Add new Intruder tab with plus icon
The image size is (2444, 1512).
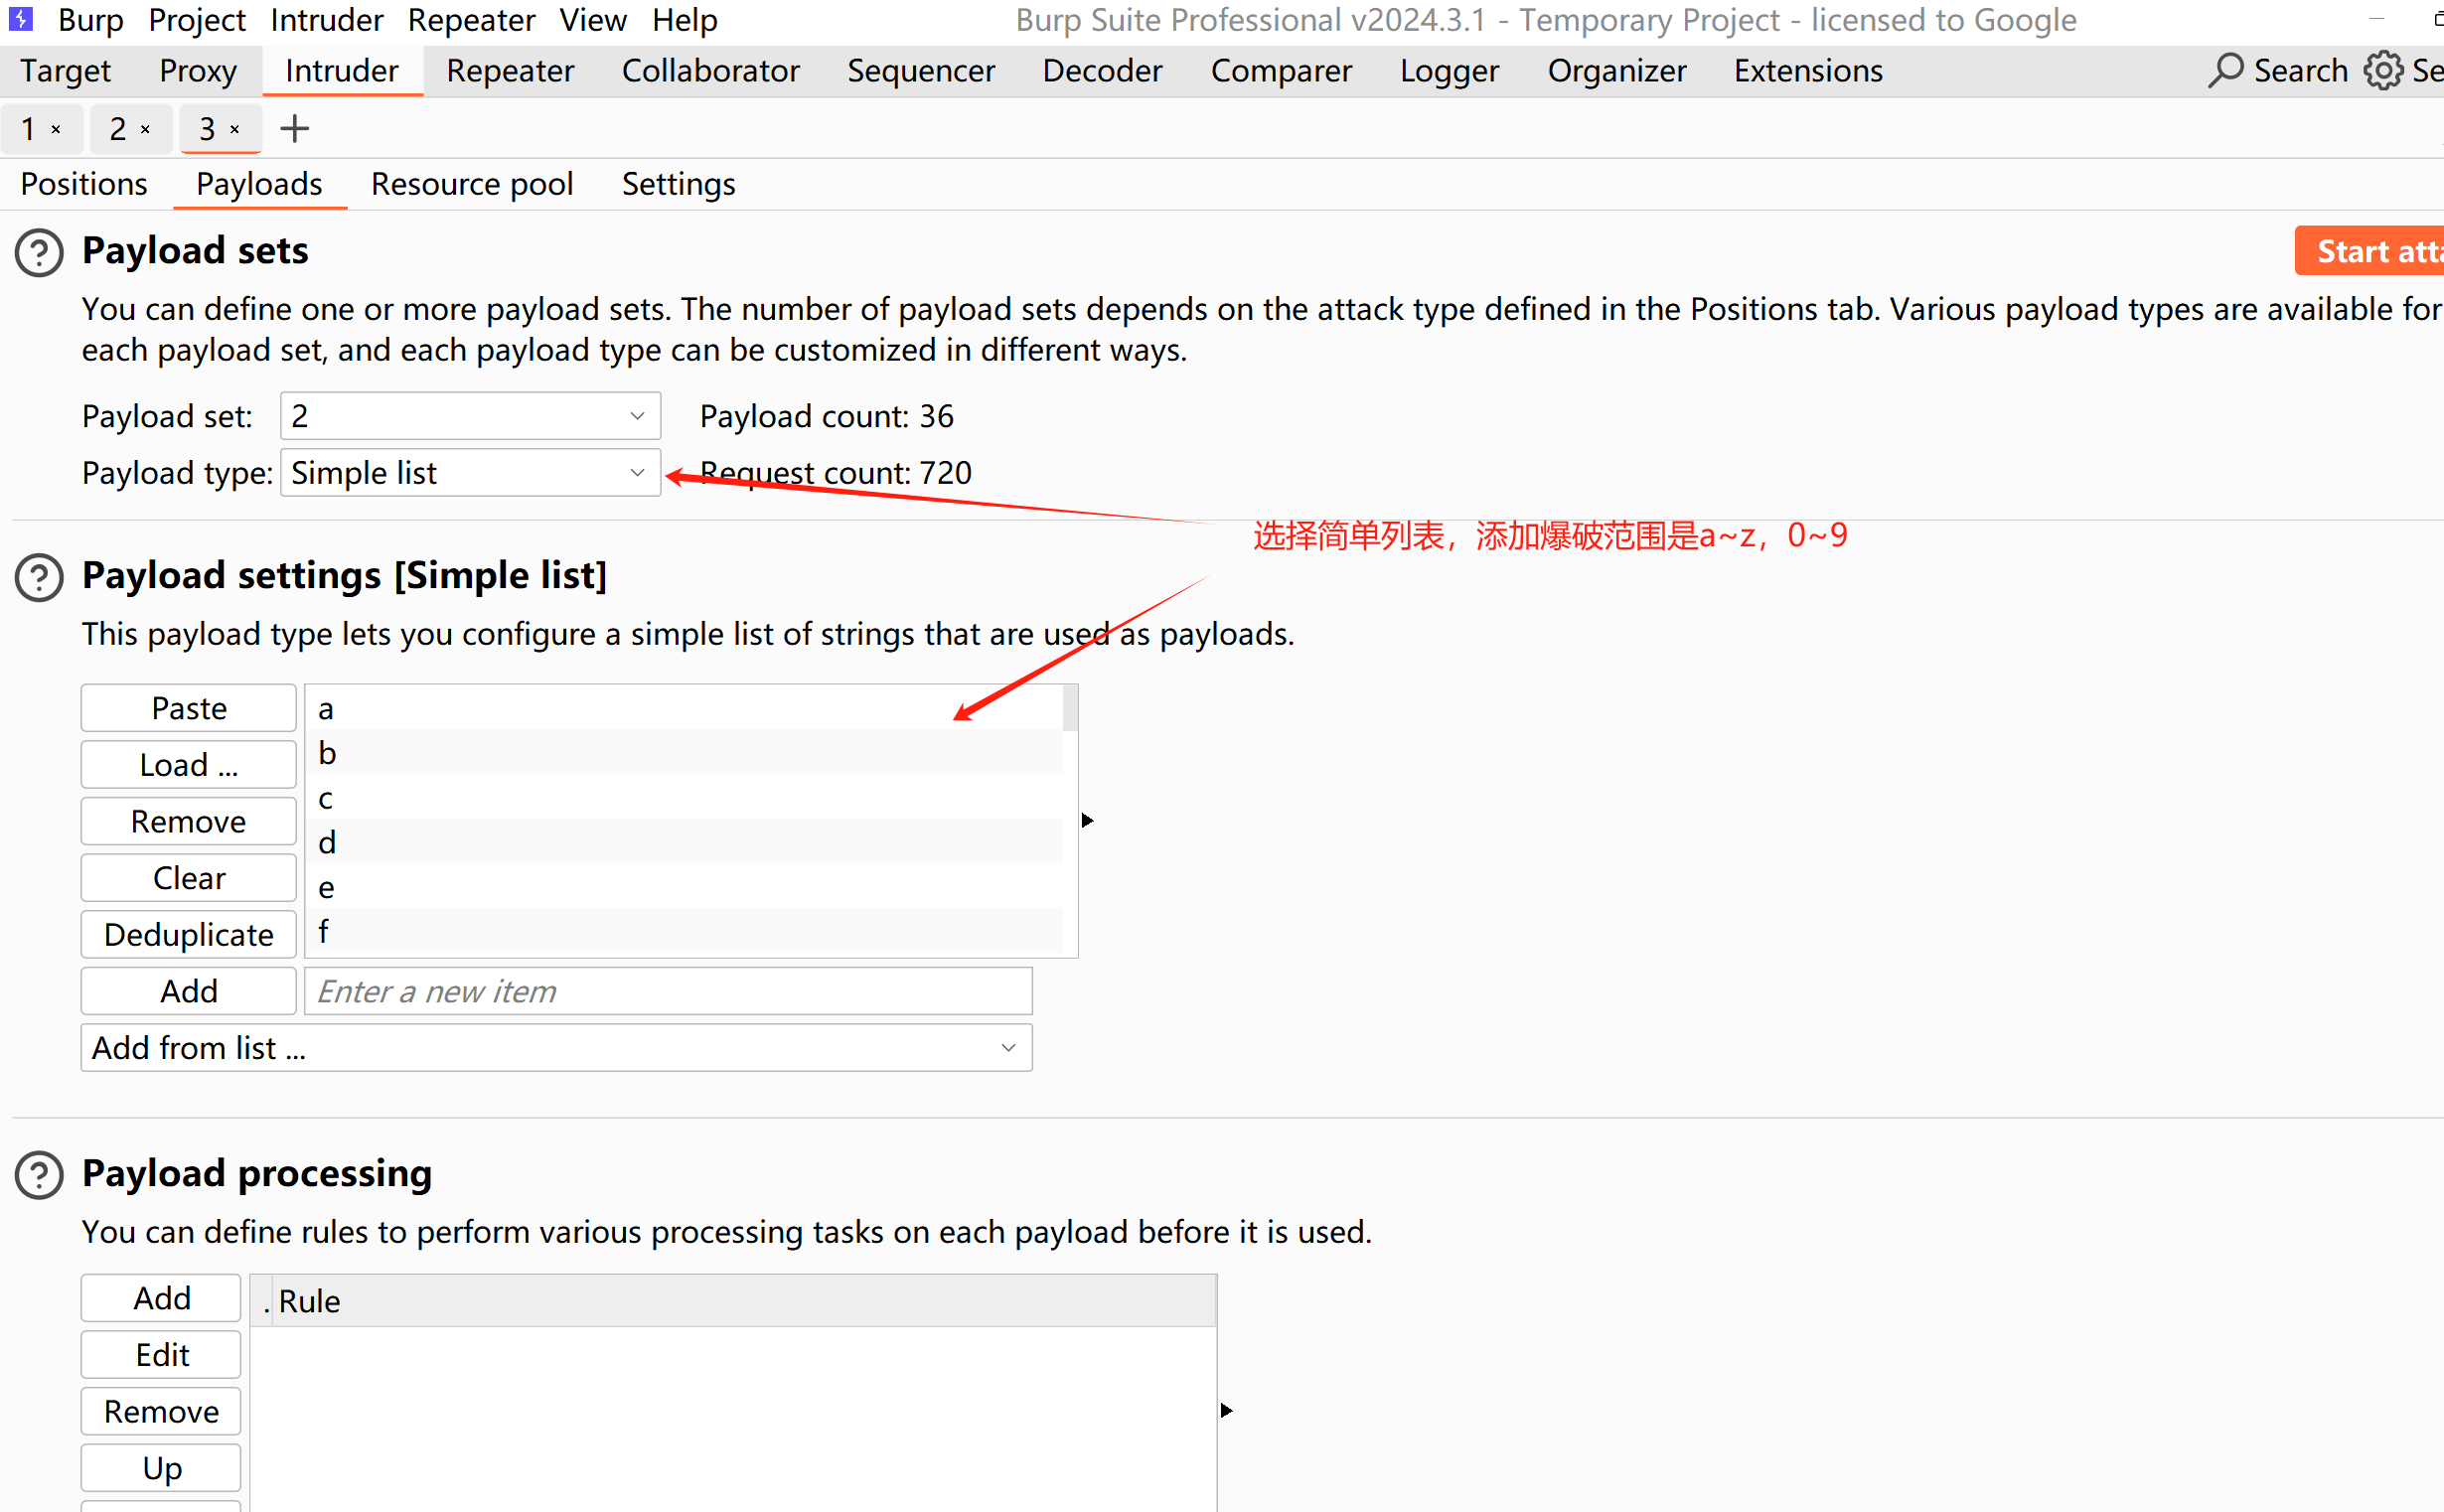294,129
